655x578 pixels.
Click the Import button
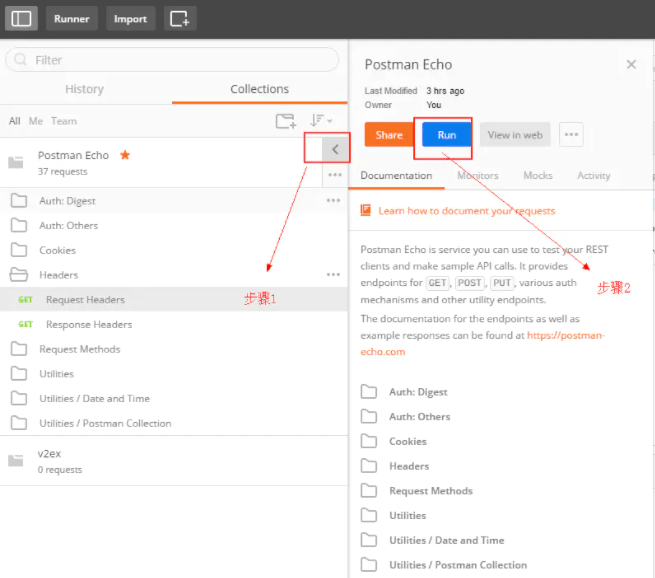(130, 18)
